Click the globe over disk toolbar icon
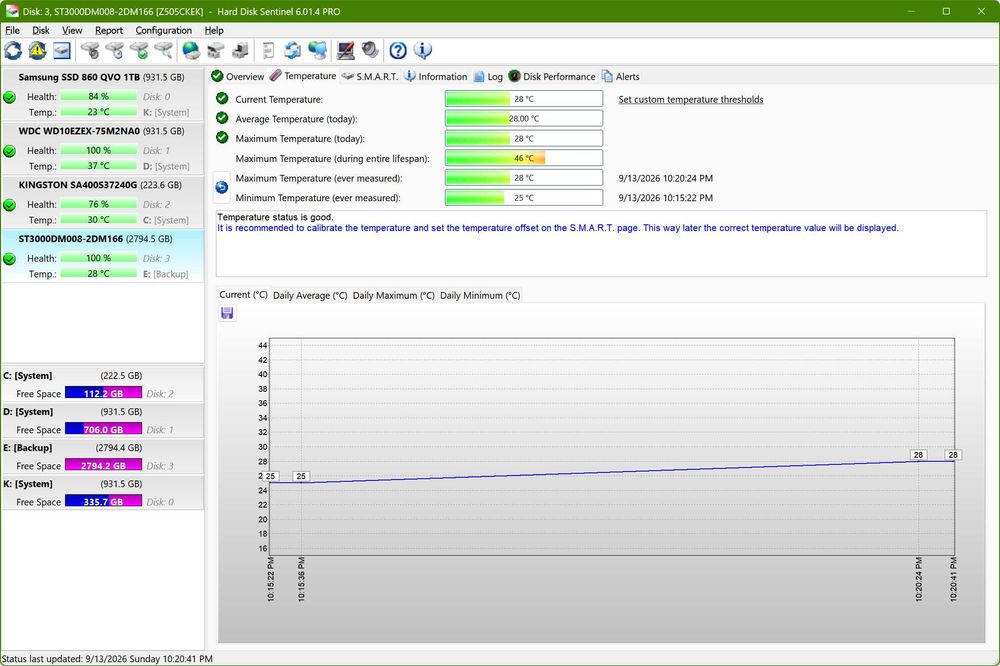The height and width of the screenshot is (666, 1000). pyautogui.click(x=191, y=50)
